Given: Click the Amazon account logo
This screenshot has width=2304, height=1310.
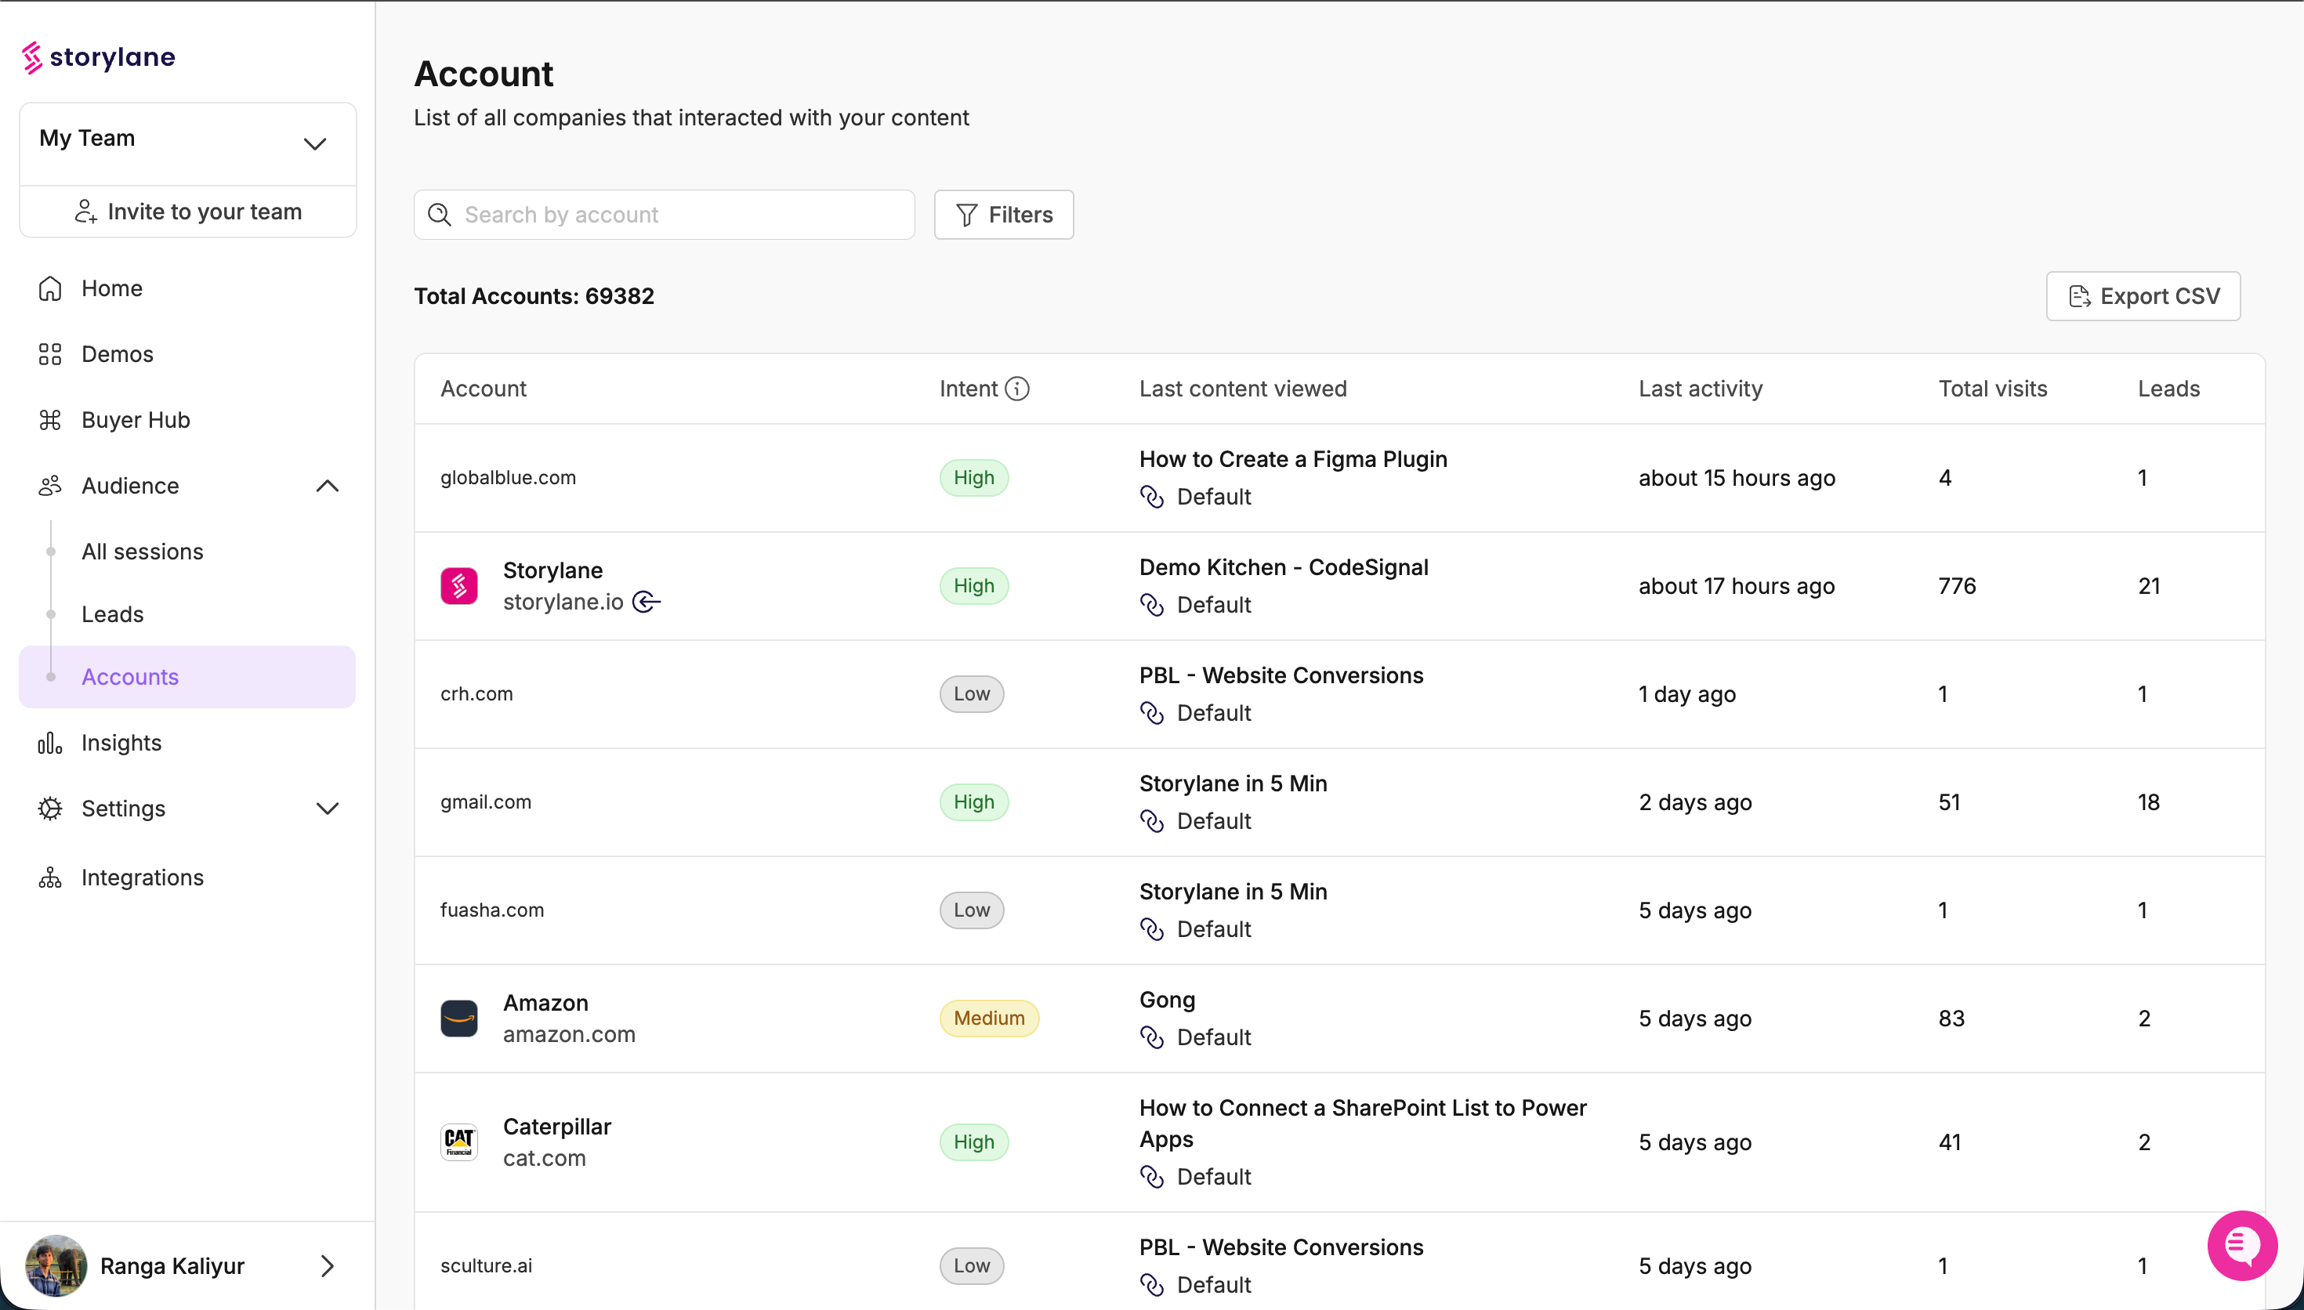Looking at the screenshot, I should [459, 1018].
